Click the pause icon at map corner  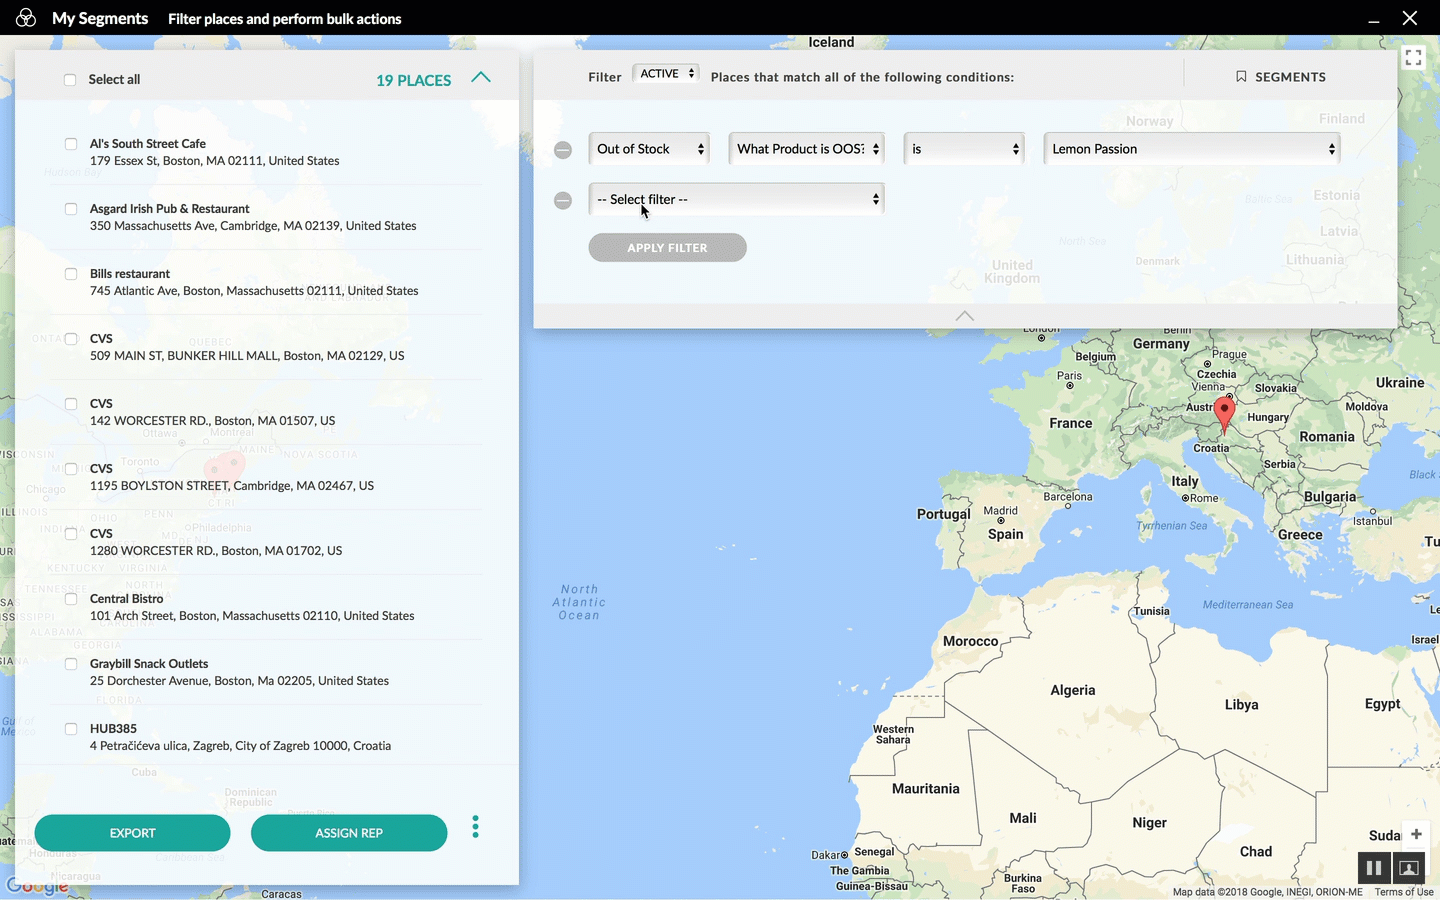1374,868
